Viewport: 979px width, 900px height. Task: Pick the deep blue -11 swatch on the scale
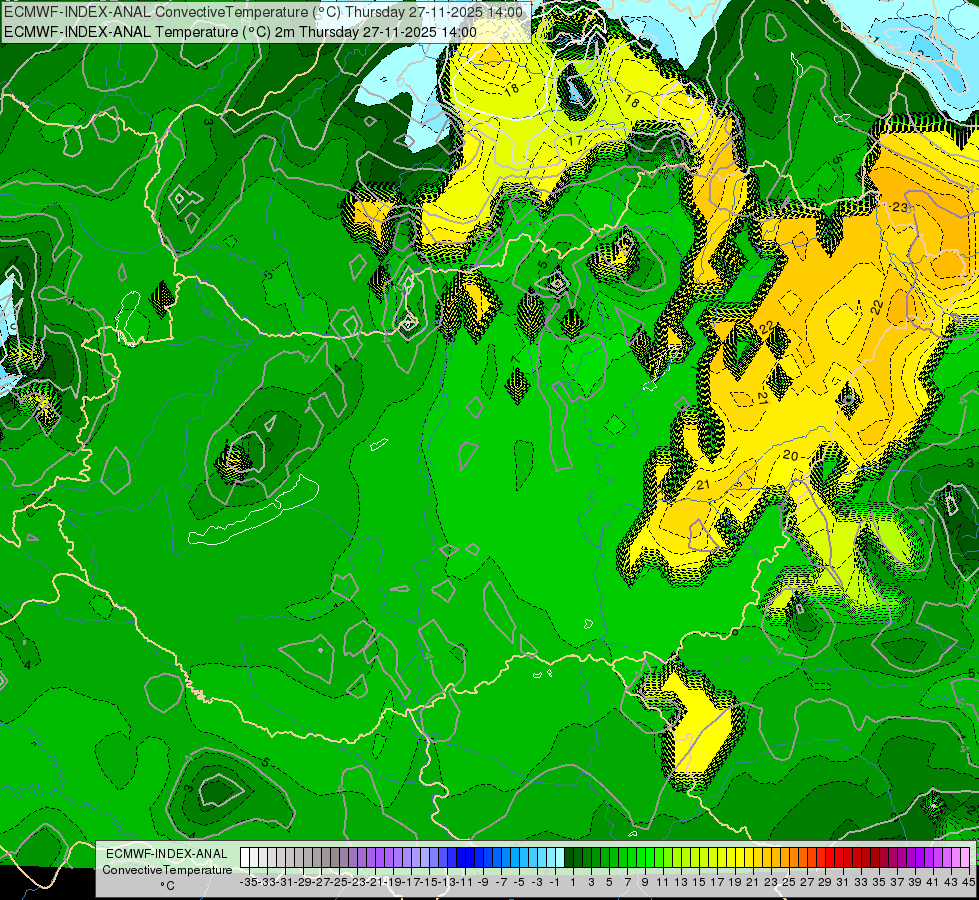[461, 858]
